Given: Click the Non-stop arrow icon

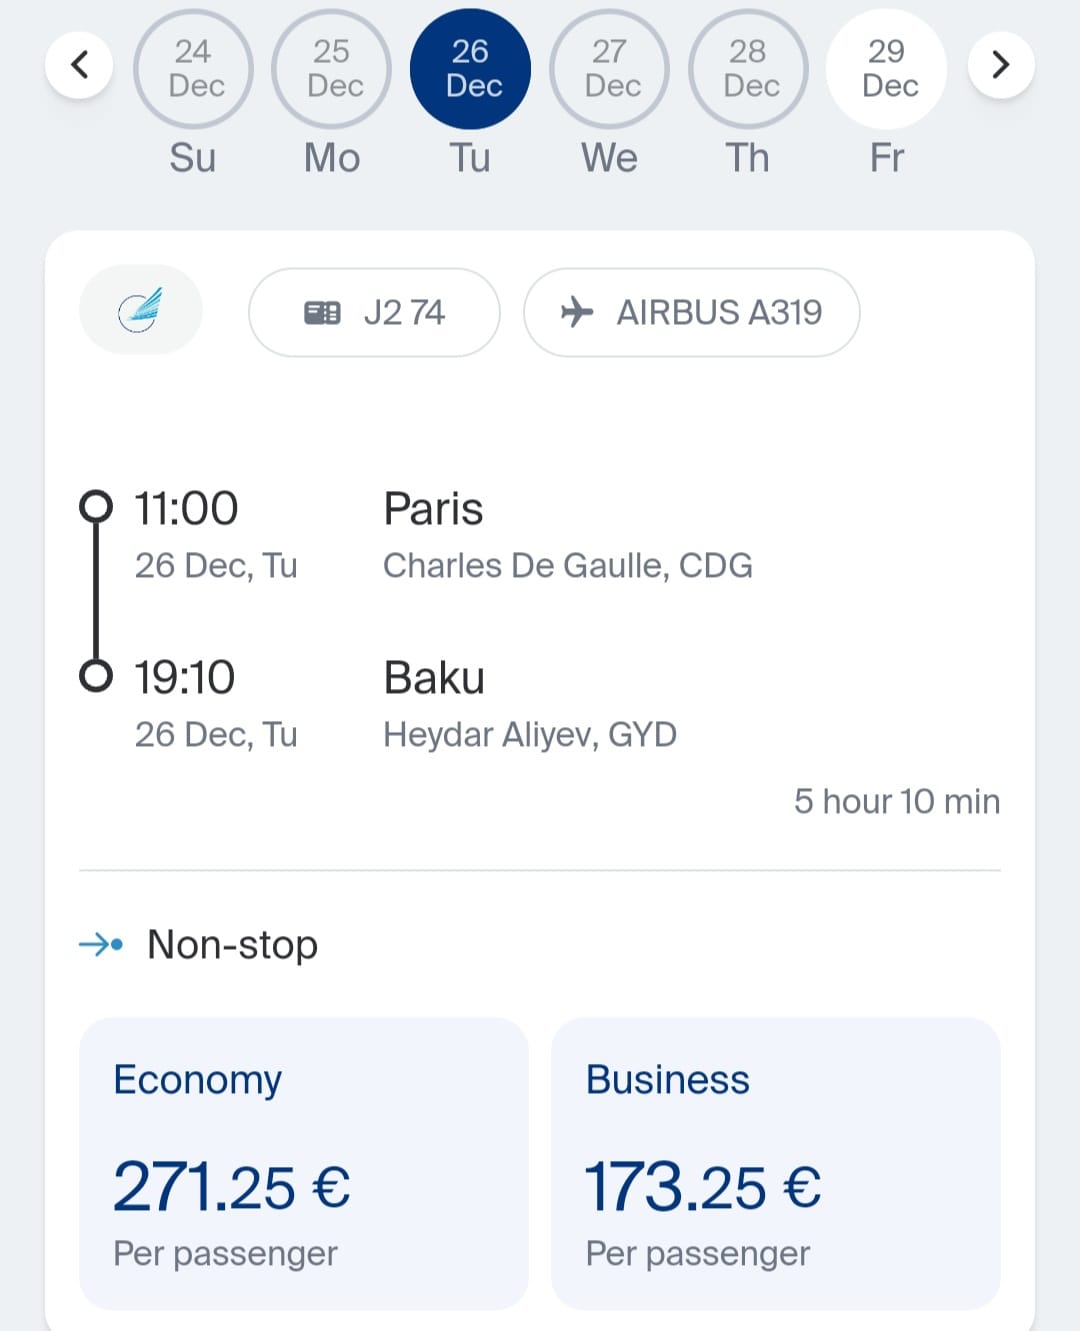Looking at the screenshot, I should (101, 944).
